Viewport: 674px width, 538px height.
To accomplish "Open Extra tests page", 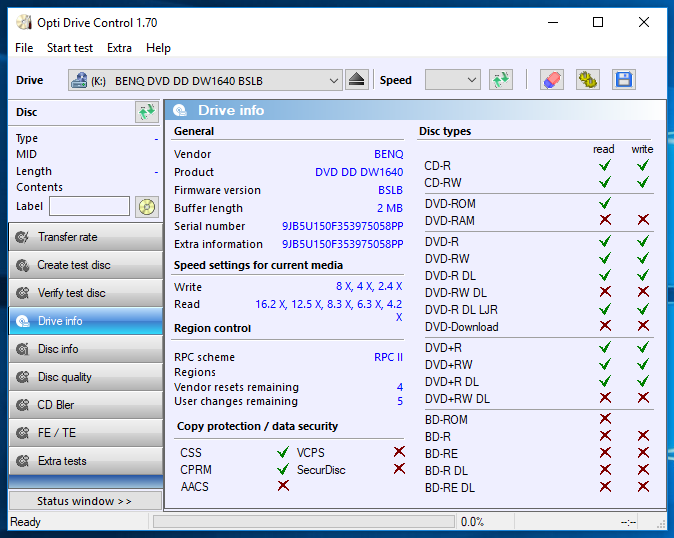I will pos(86,461).
